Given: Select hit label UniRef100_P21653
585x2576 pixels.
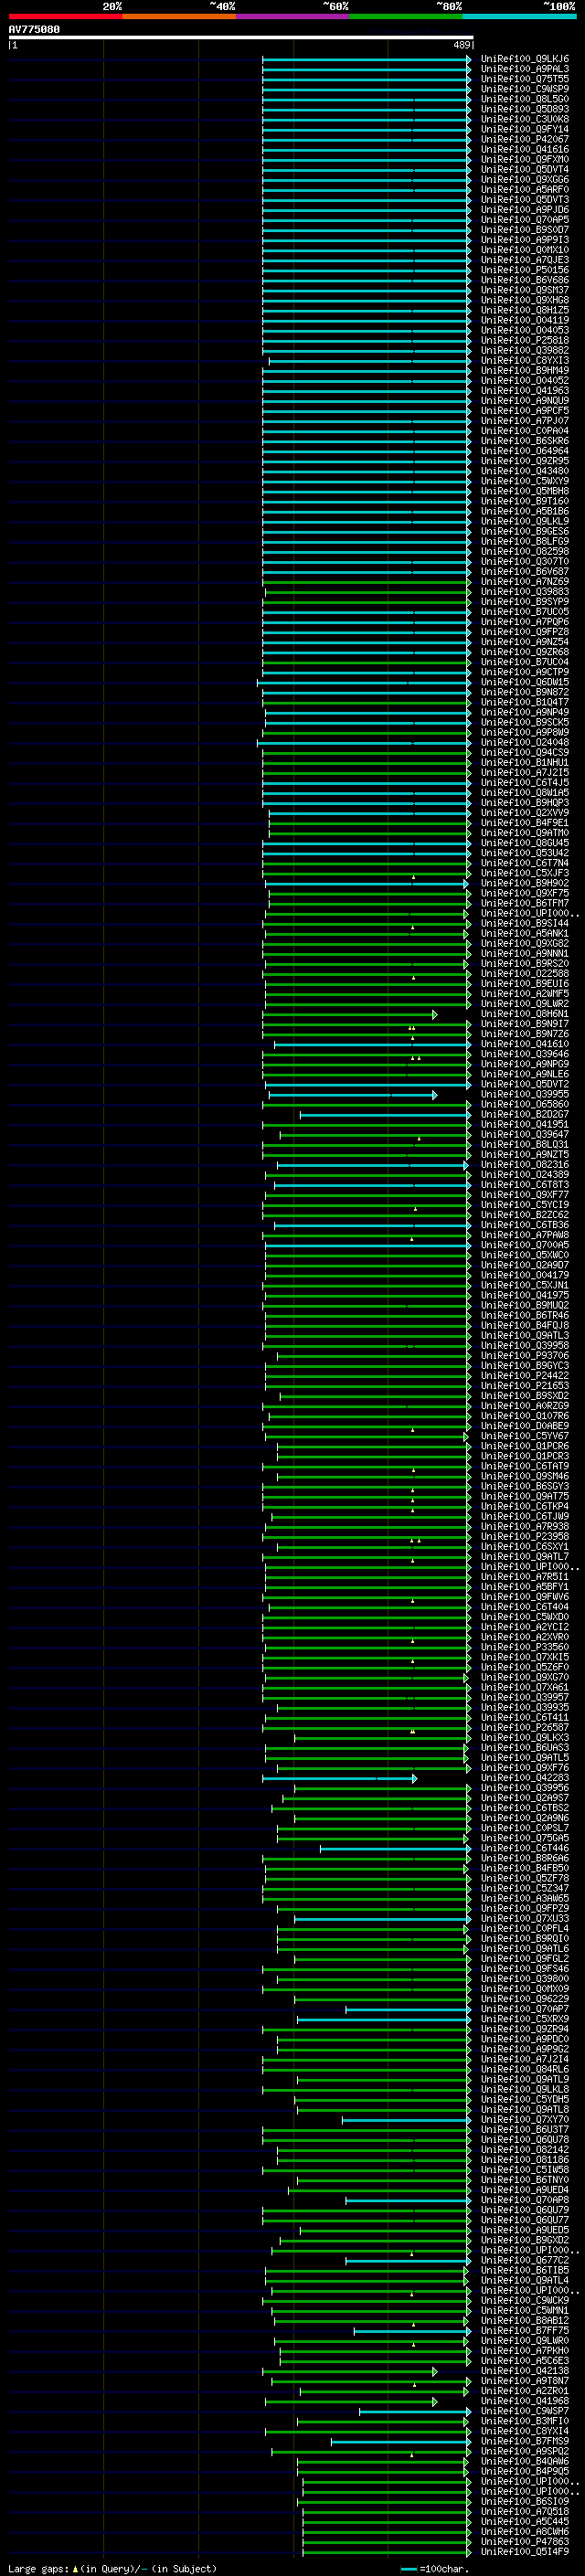Looking at the screenshot, I should click(524, 1385).
